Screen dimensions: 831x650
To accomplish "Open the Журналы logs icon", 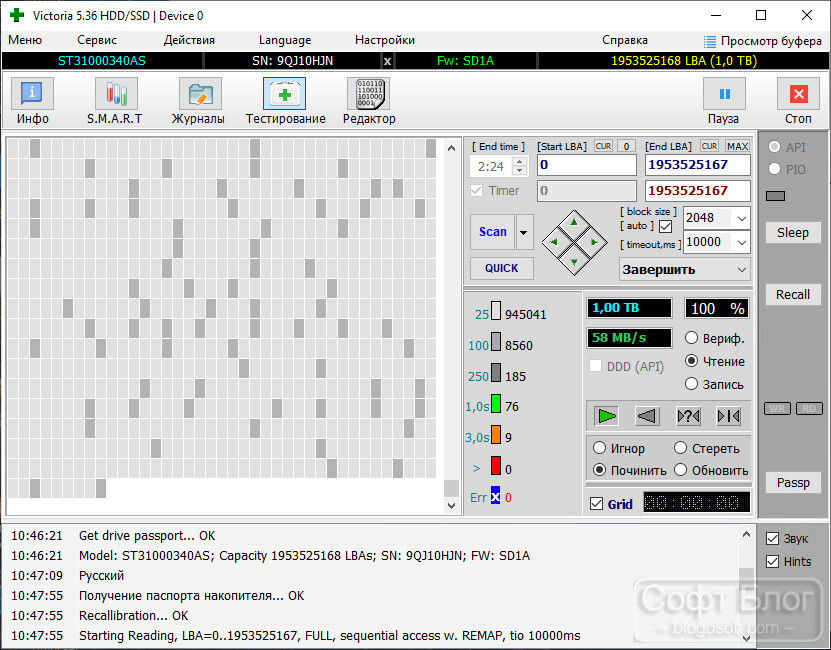I will [x=200, y=94].
